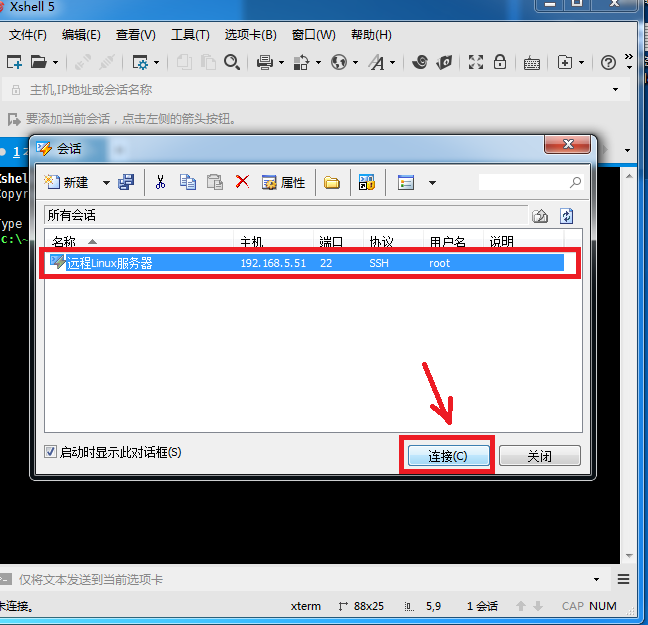Open the 选项卡(B) menu
The height and width of the screenshot is (625, 648).
tap(250, 35)
